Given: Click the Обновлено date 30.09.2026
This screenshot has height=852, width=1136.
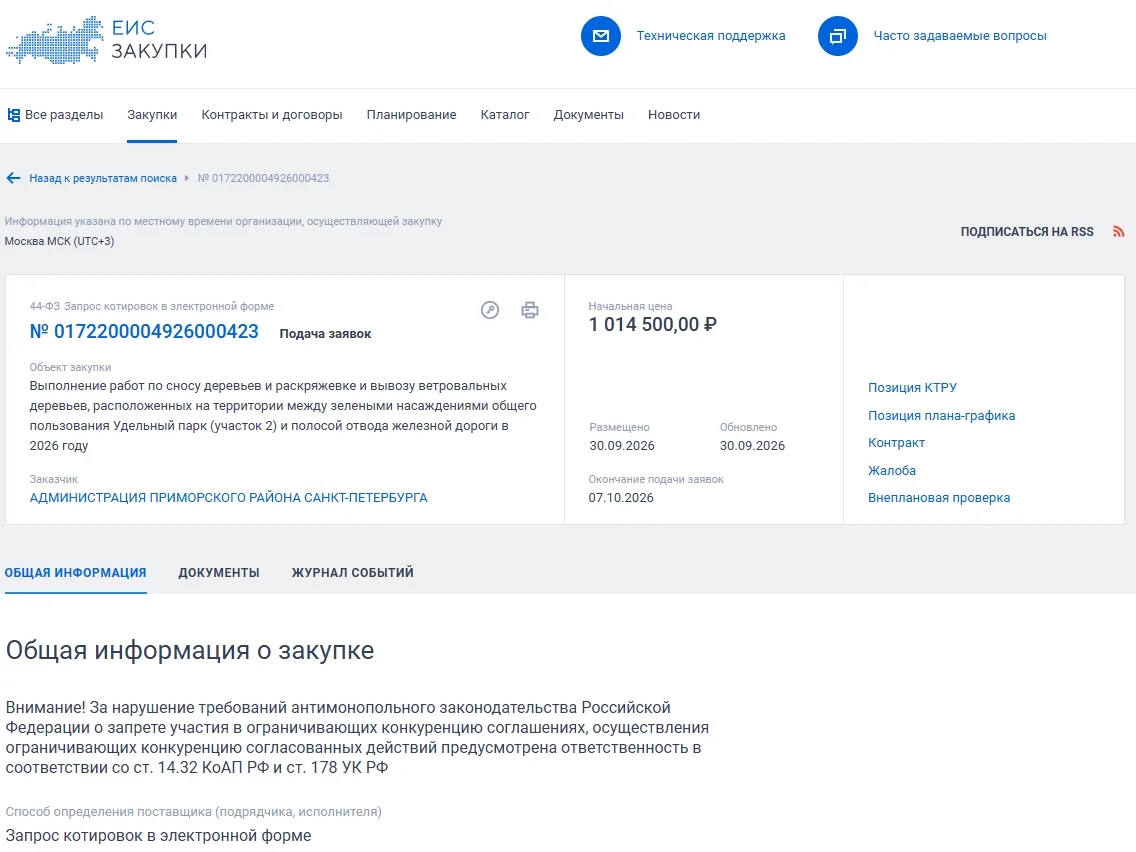Looking at the screenshot, I should (752, 446).
